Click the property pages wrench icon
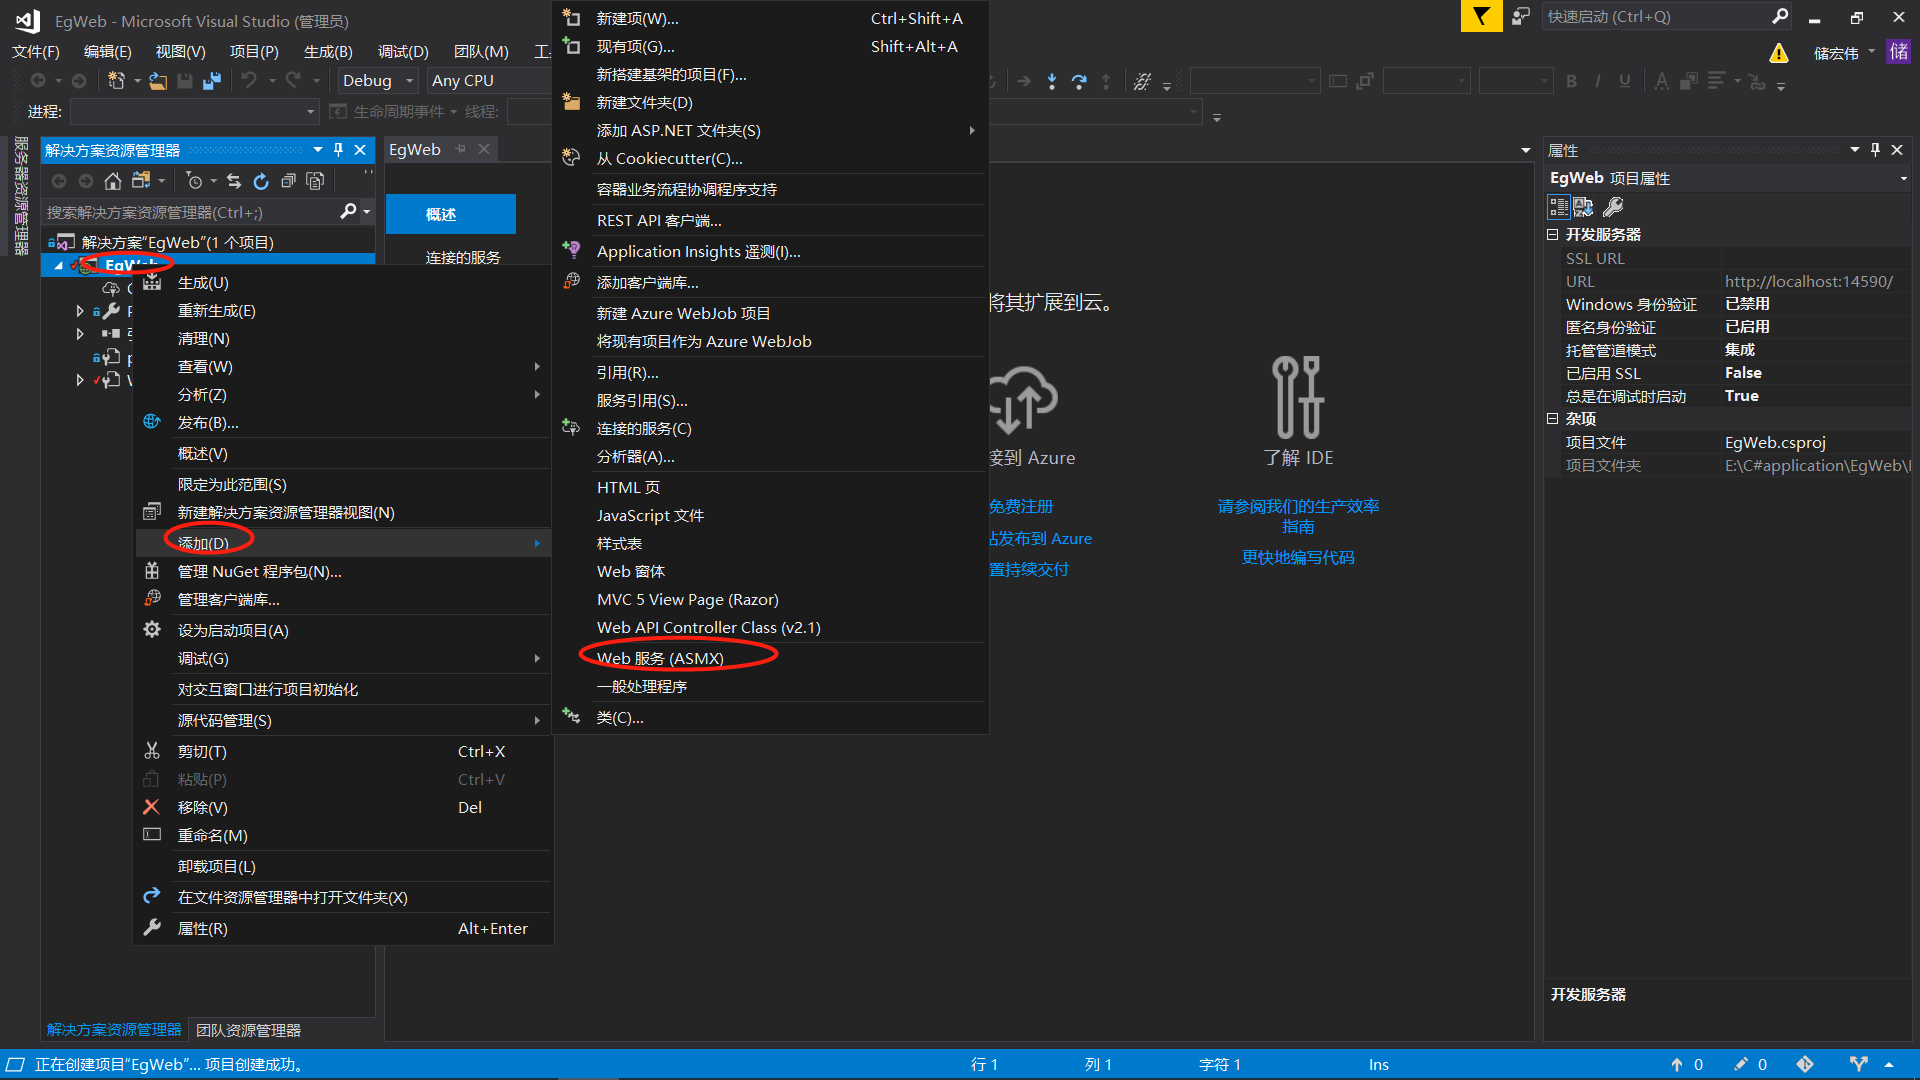 click(1613, 207)
